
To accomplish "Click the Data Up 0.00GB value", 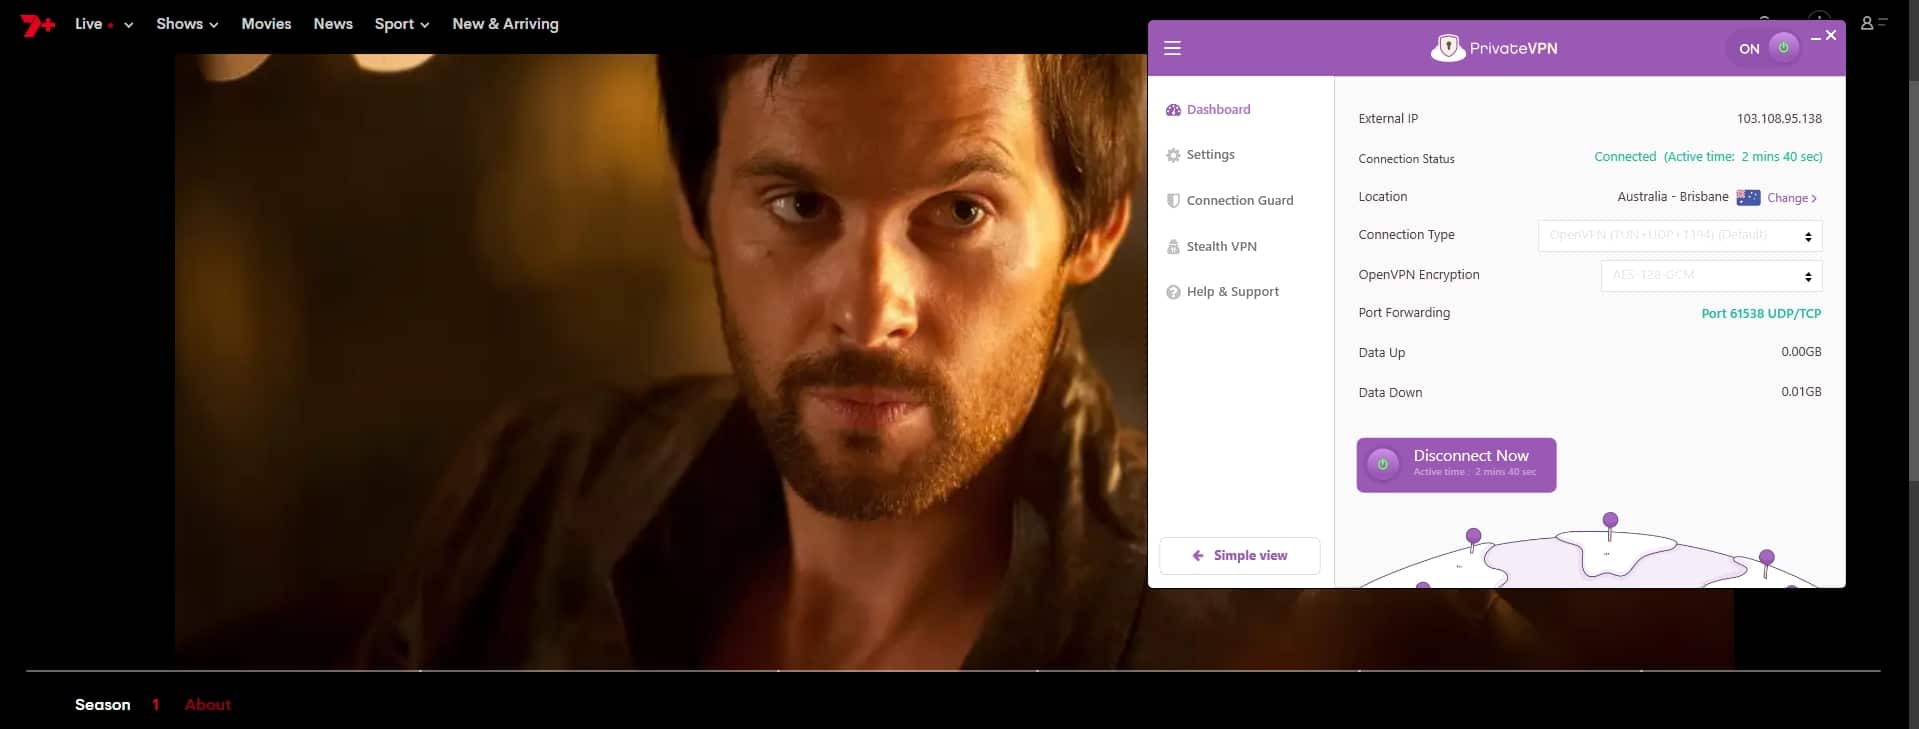I will 1801,352.
